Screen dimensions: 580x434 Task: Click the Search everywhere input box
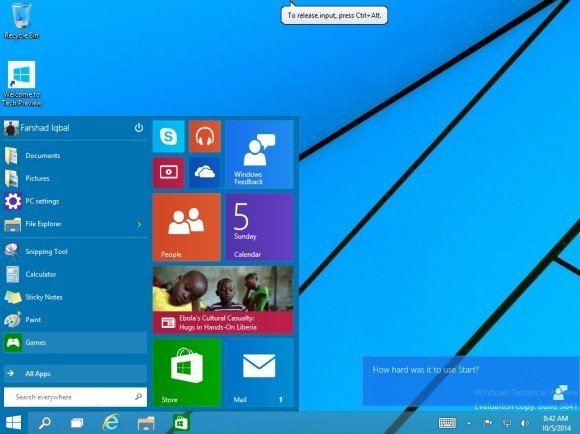[x=75, y=397]
